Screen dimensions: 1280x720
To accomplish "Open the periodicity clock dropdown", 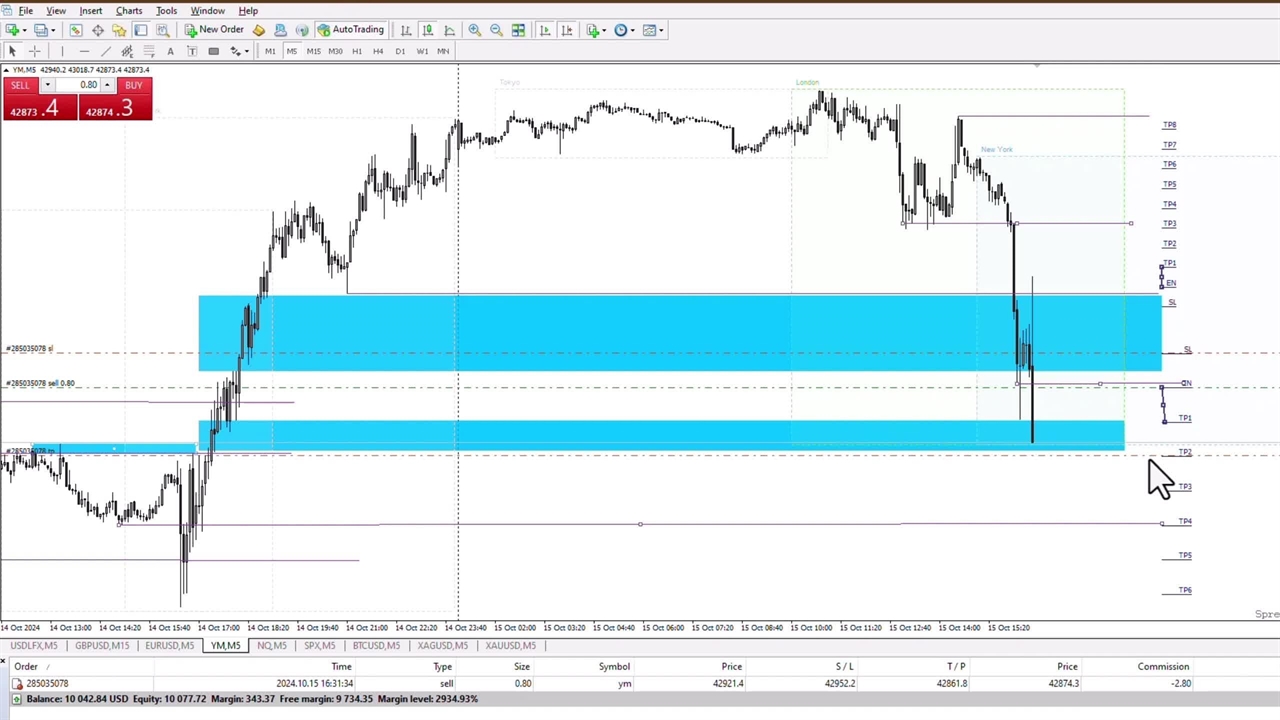I will click(x=624, y=30).
